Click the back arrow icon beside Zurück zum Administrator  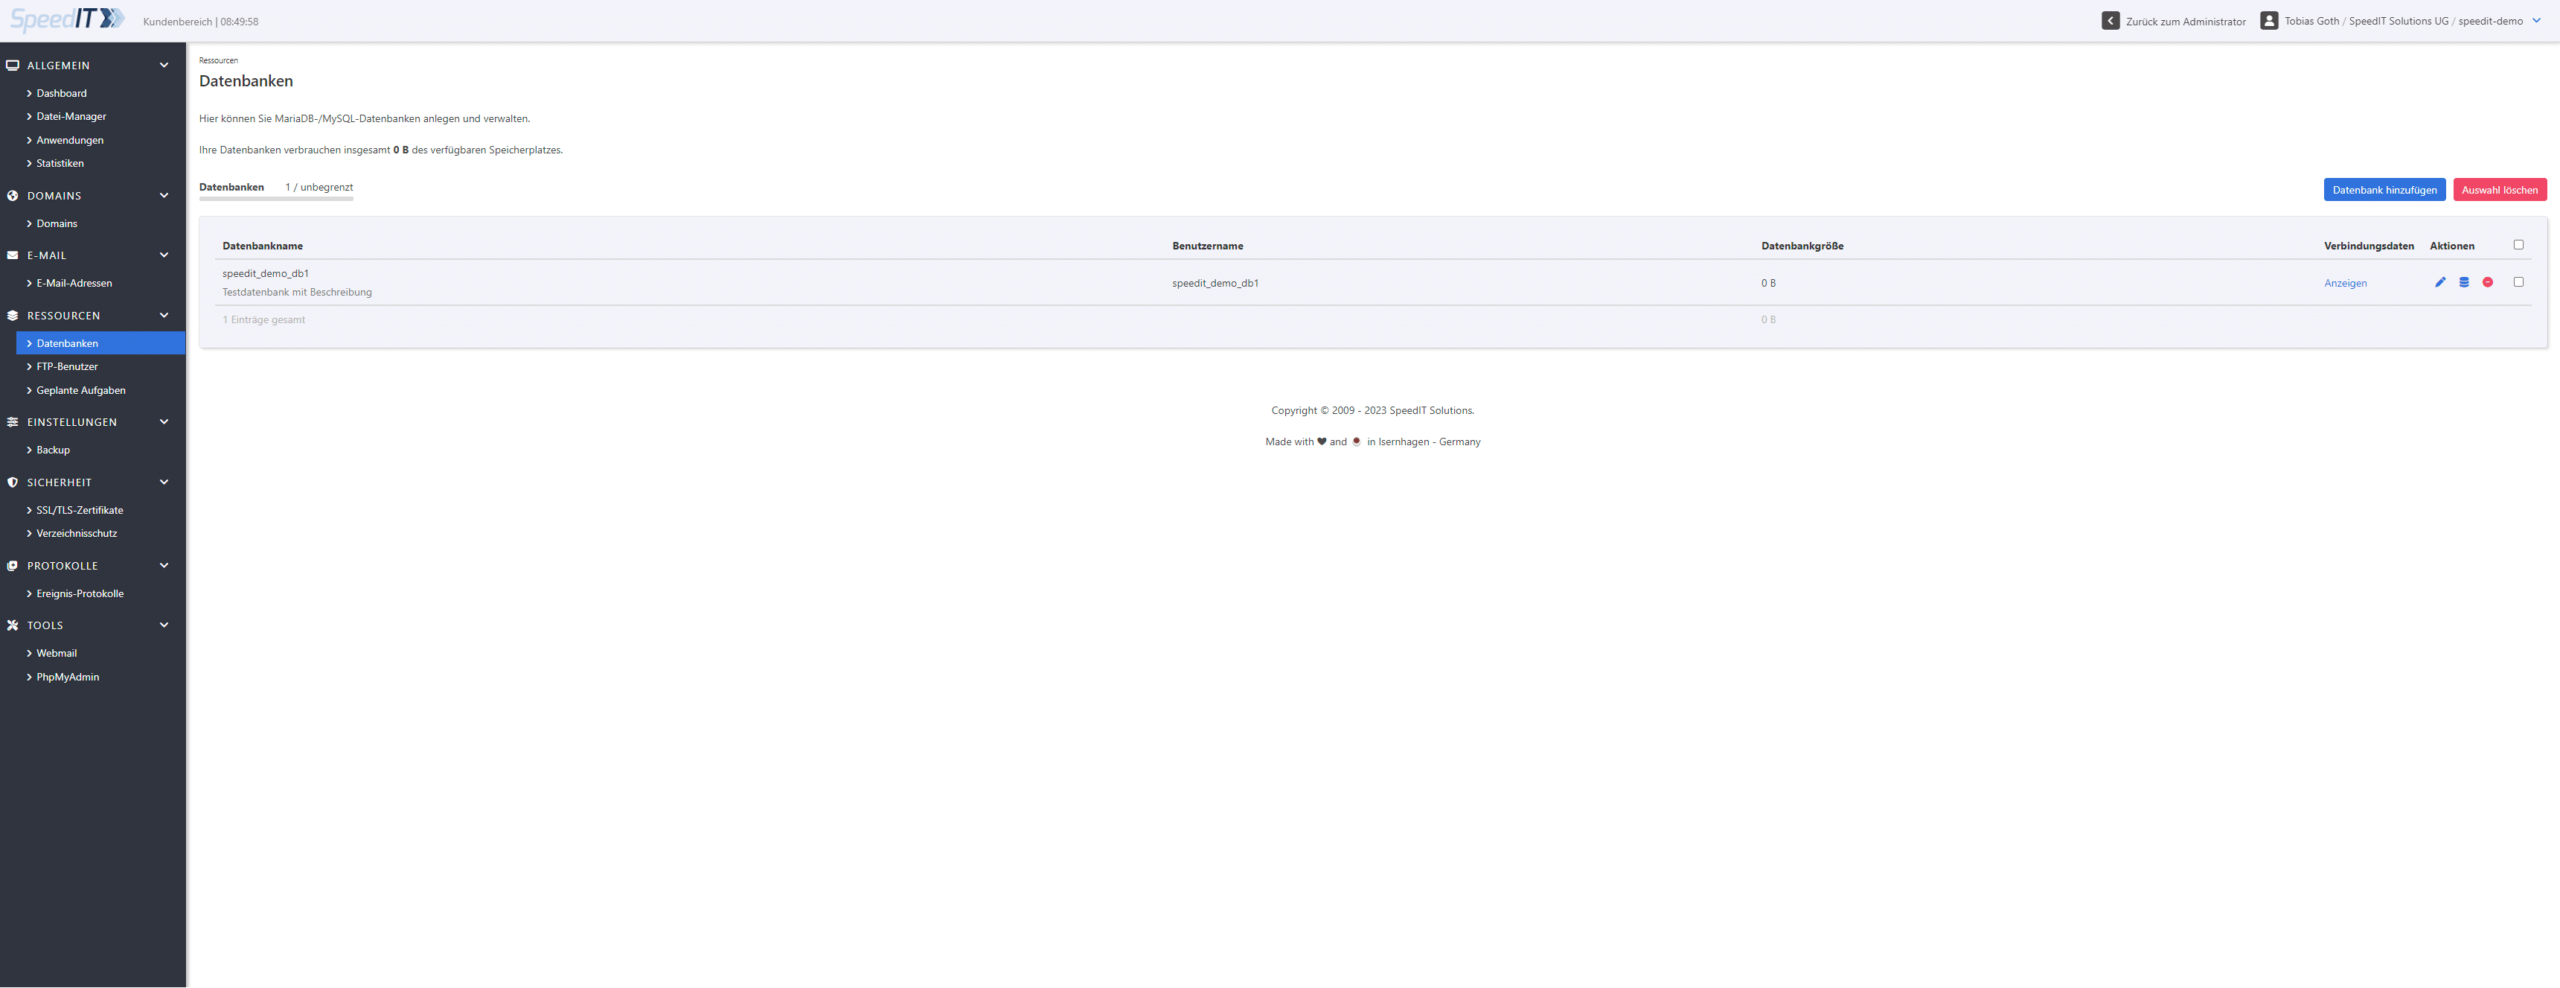tap(2110, 21)
